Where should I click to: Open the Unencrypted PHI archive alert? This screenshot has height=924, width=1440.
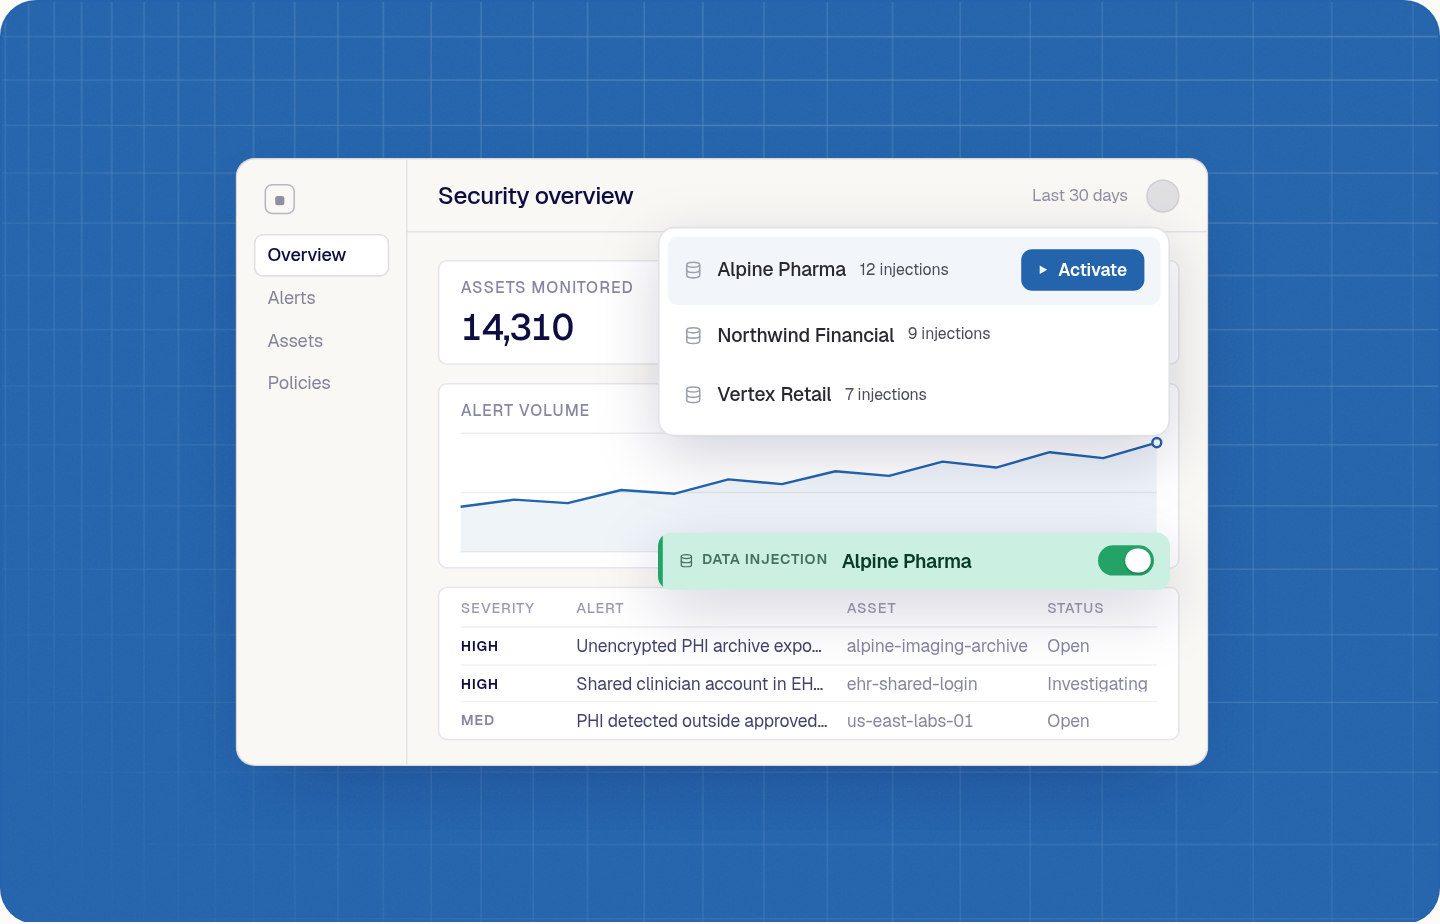coord(699,646)
